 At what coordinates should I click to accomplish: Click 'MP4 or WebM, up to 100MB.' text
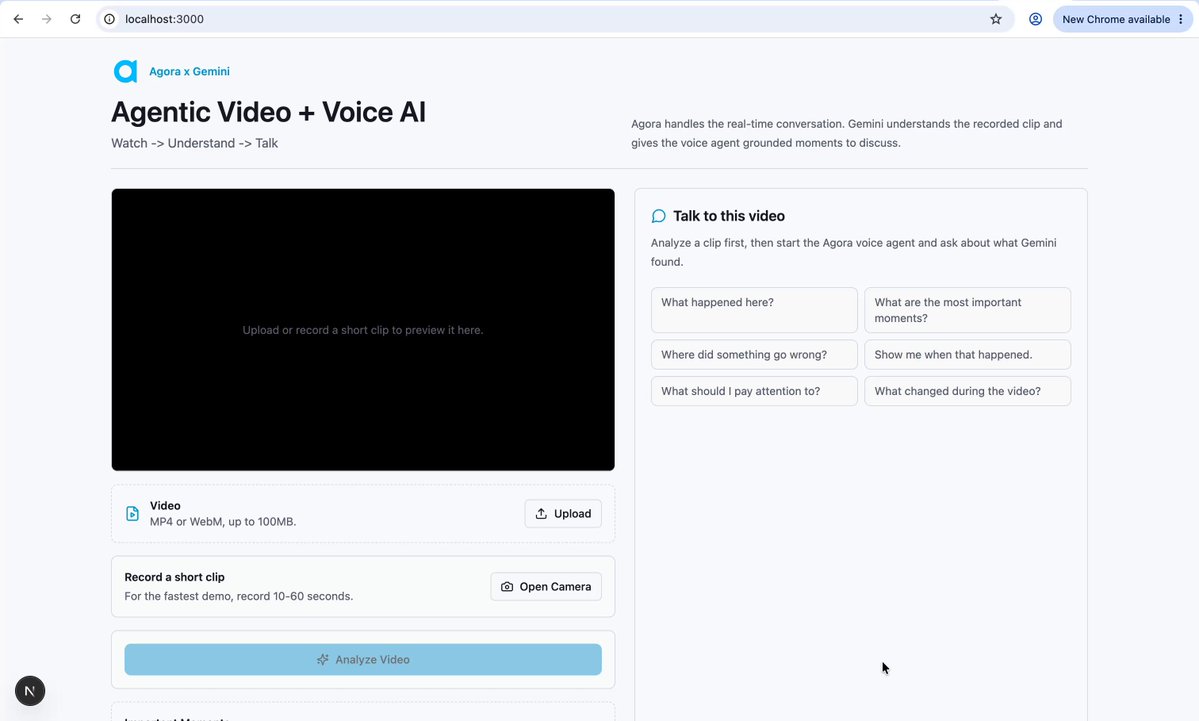point(223,521)
